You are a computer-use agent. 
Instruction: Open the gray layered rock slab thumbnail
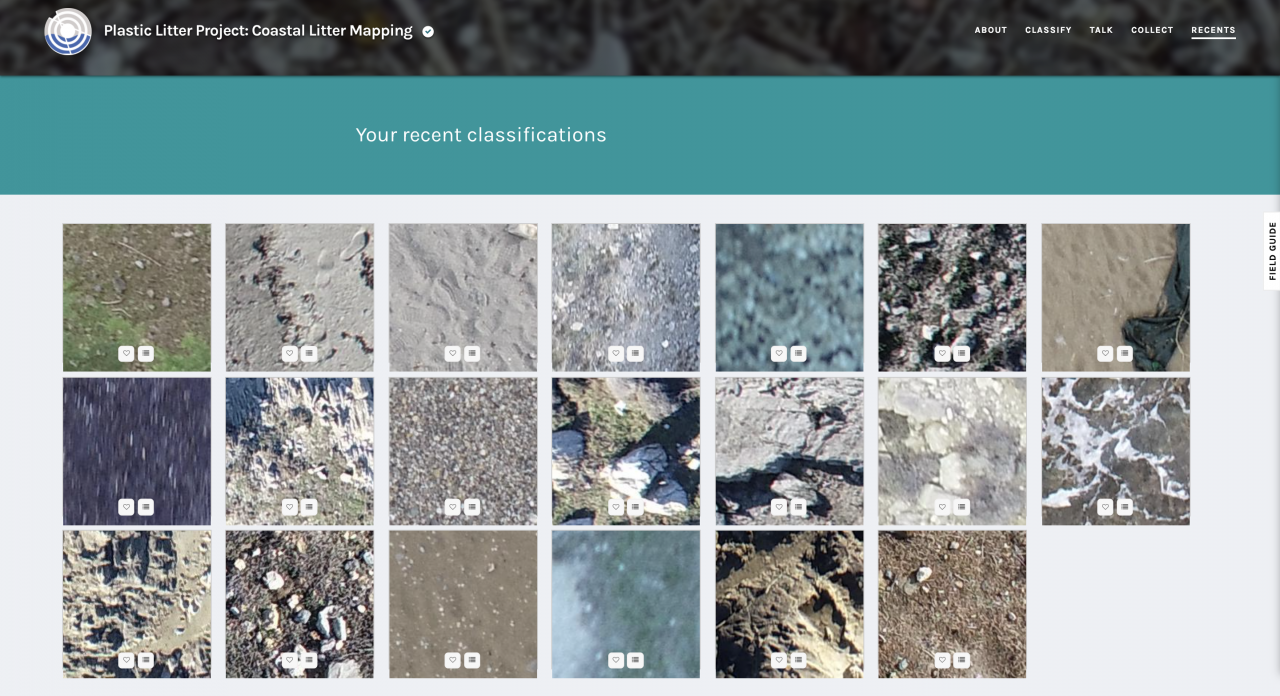(x=790, y=451)
